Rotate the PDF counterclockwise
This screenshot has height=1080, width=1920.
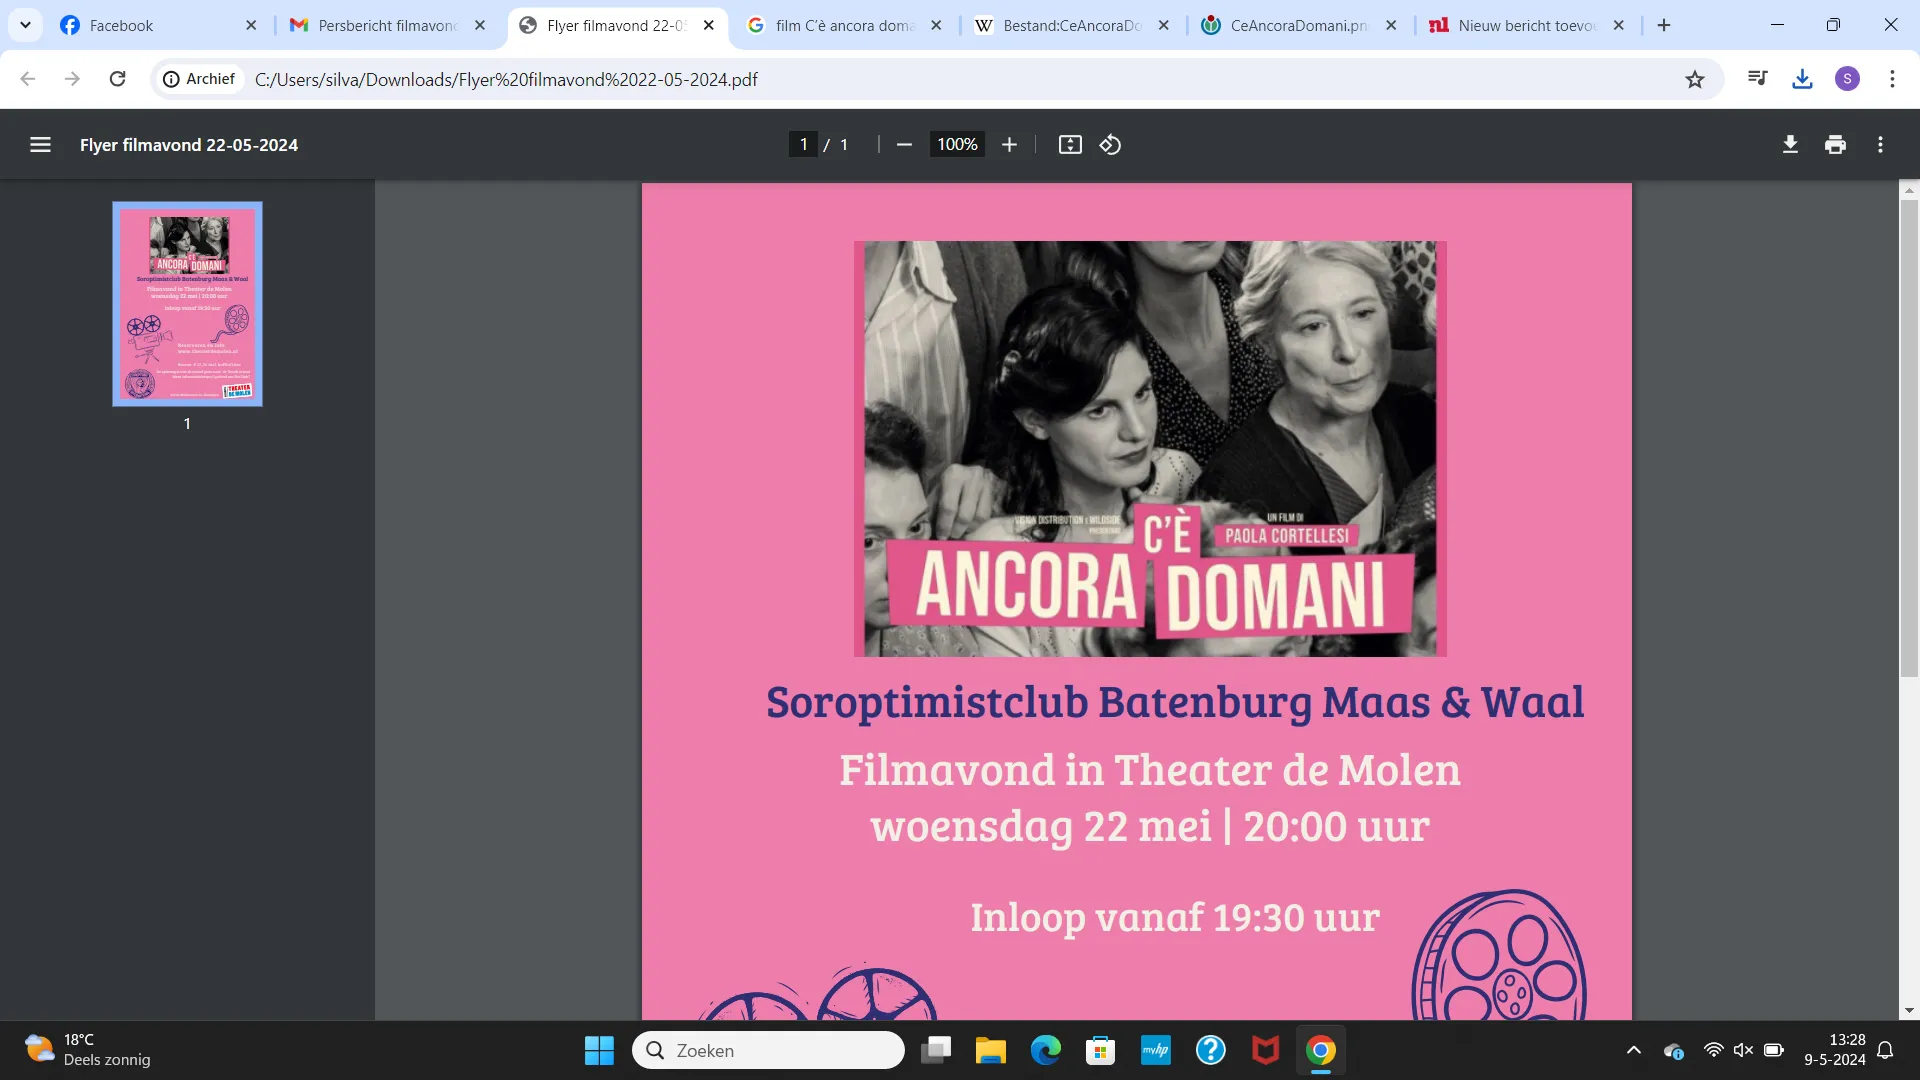point(1110,145)
